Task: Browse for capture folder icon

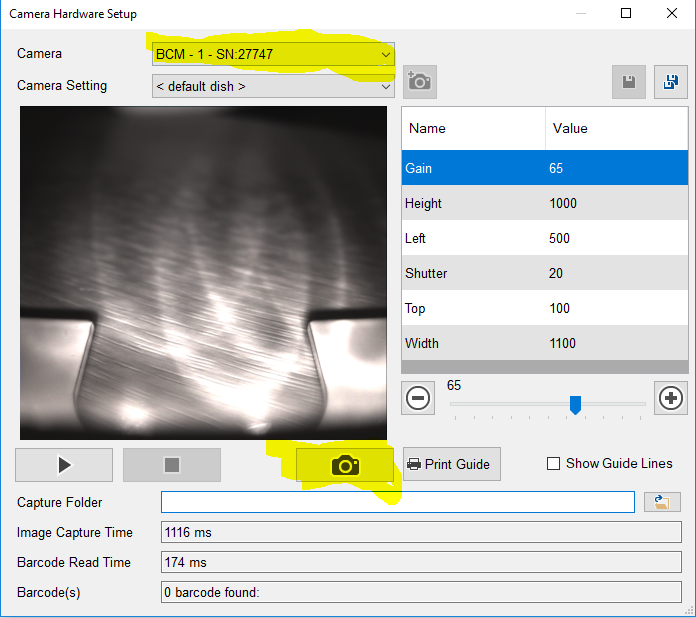Action: [662, 502]
